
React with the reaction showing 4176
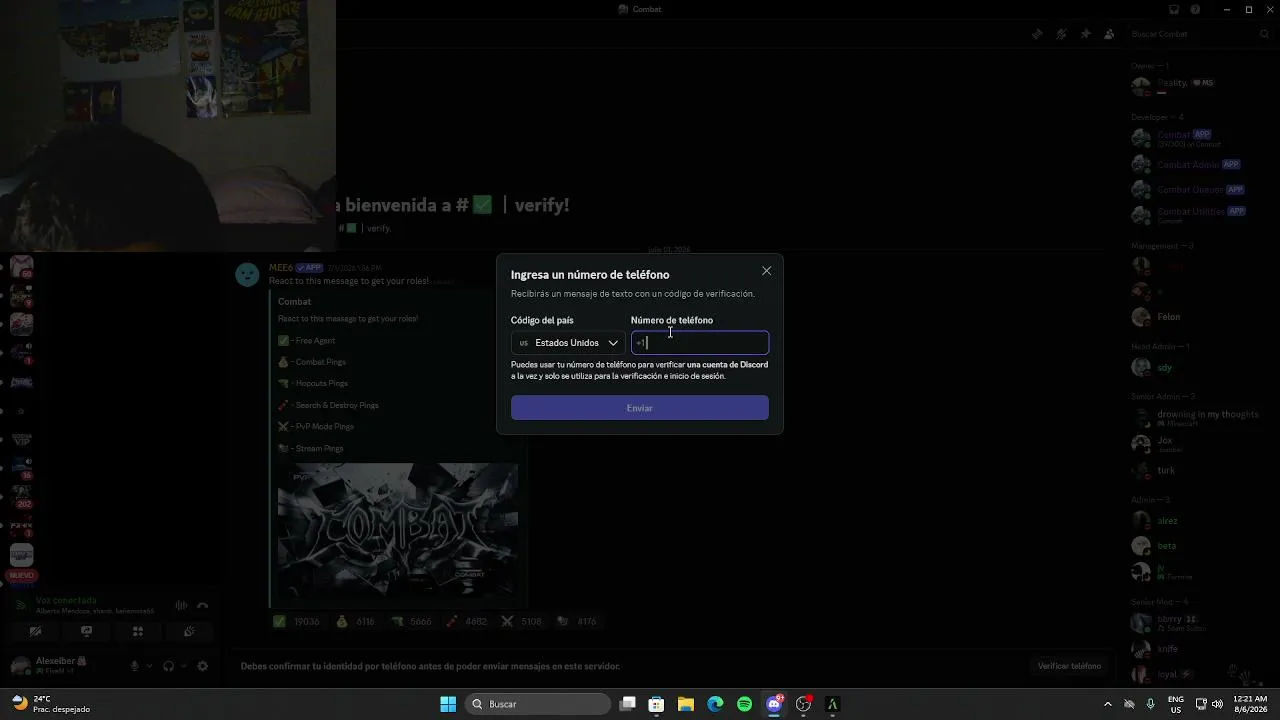[x=577, y=621]
